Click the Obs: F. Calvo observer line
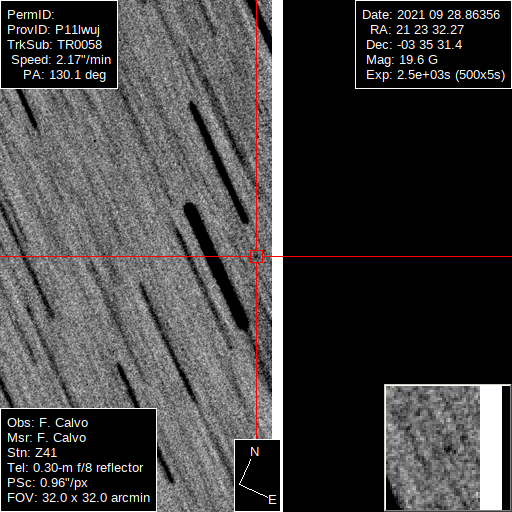The height and width of the screenshot is (512, 512). [x=47, y=423]
